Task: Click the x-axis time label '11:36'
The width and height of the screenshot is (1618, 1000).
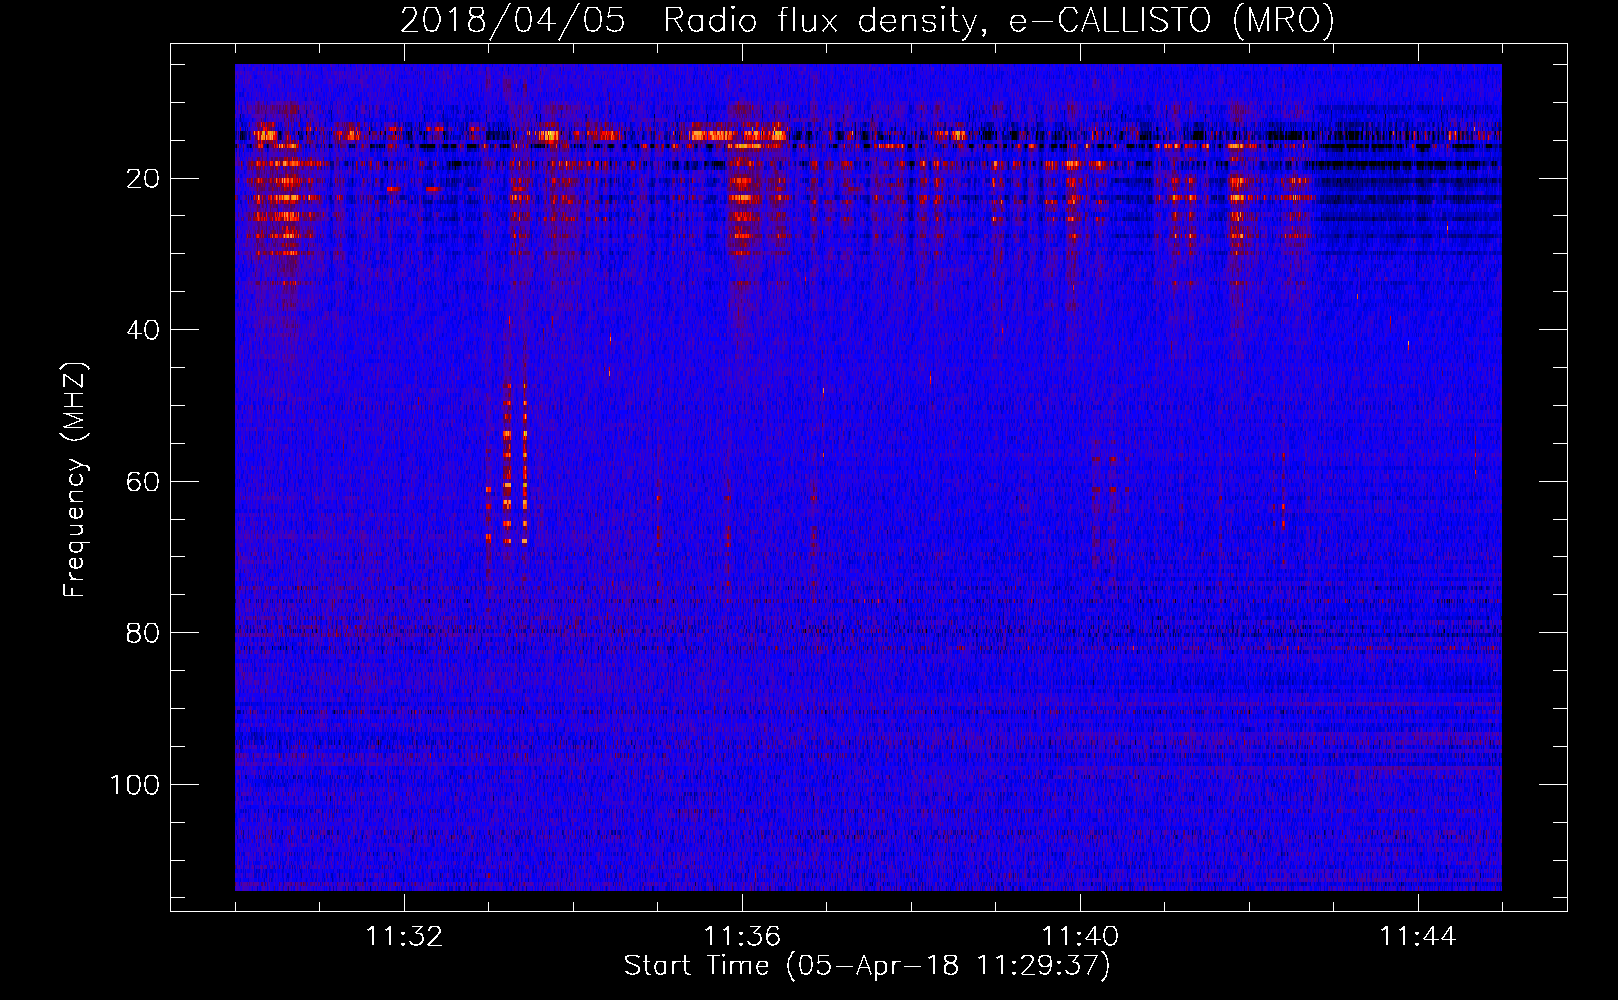Action: click(742, 937)
